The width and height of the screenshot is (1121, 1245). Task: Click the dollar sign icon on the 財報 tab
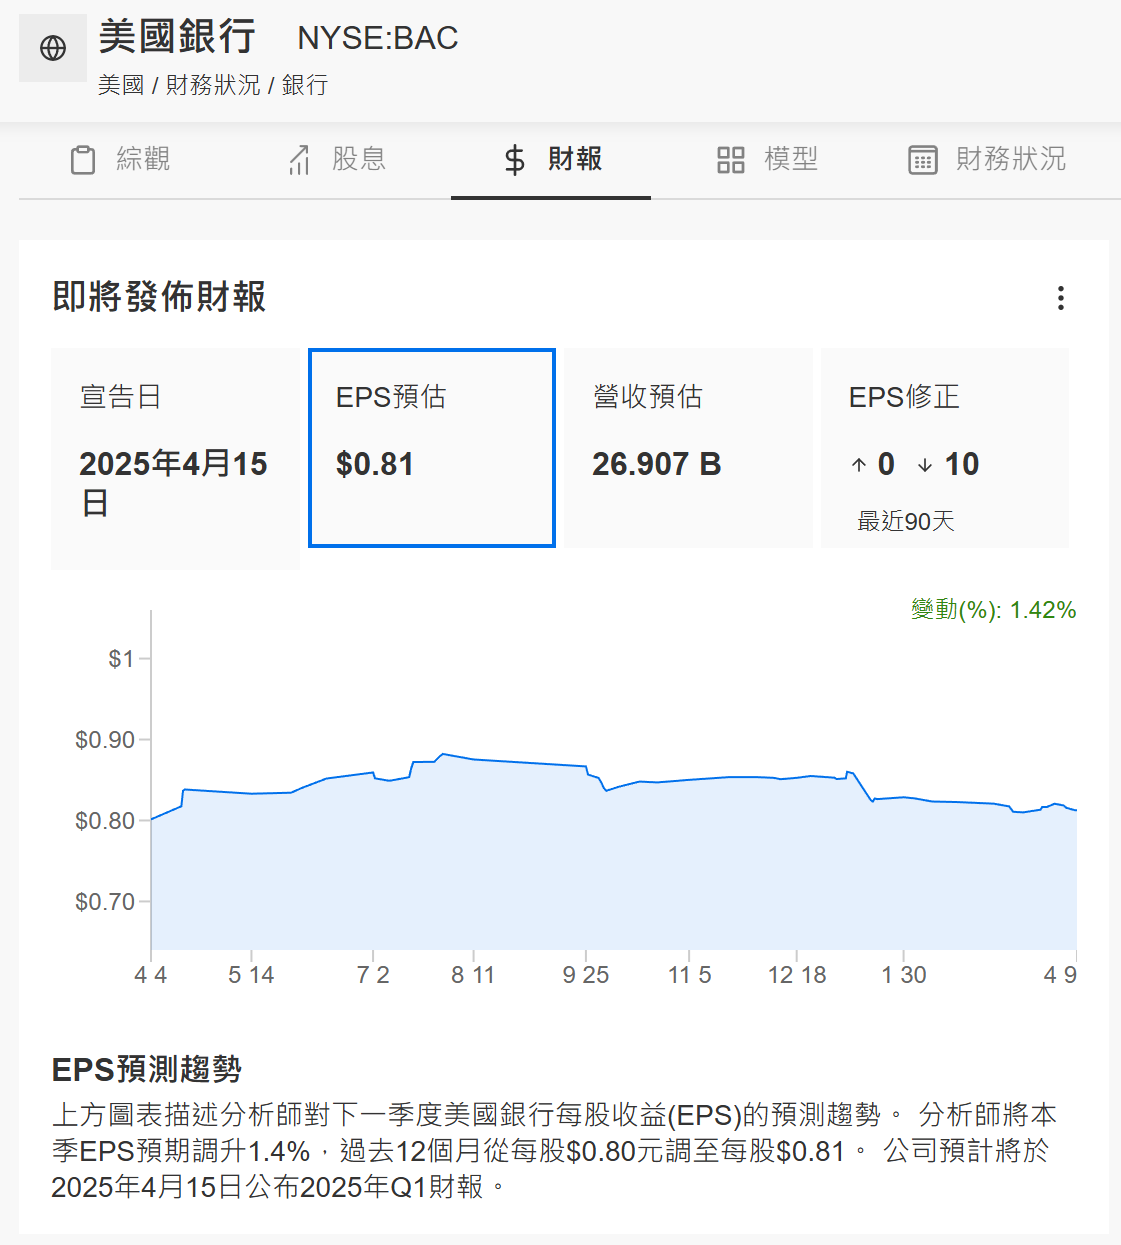[515, 160]
